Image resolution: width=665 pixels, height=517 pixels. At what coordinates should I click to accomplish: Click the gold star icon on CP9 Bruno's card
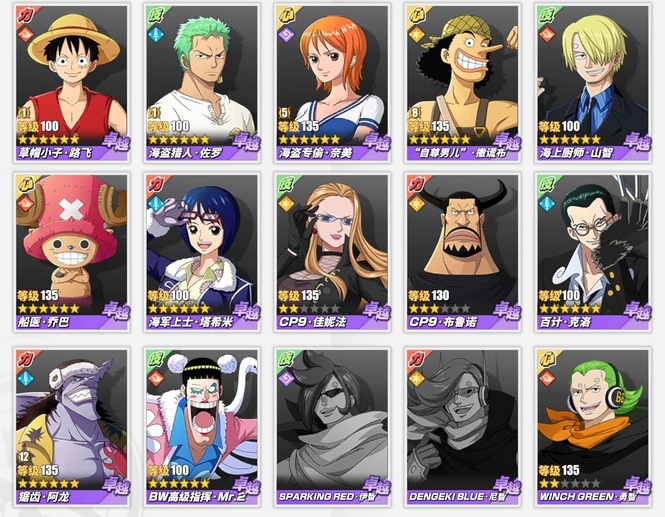point(416,204)
